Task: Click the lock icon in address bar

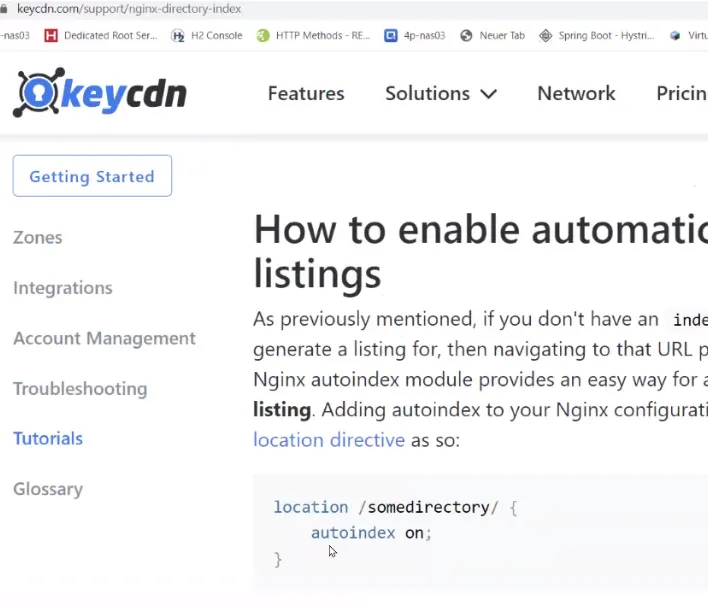Action: 4,9
